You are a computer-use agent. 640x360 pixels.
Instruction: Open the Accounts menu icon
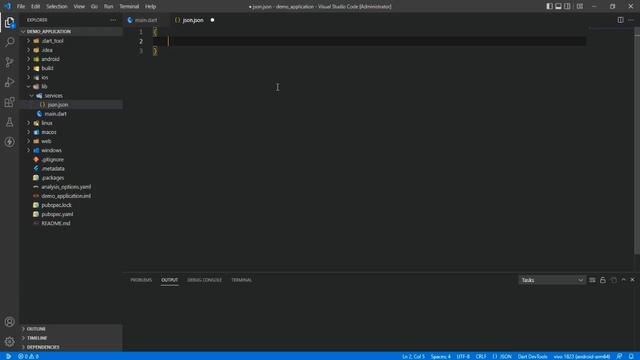9,322
